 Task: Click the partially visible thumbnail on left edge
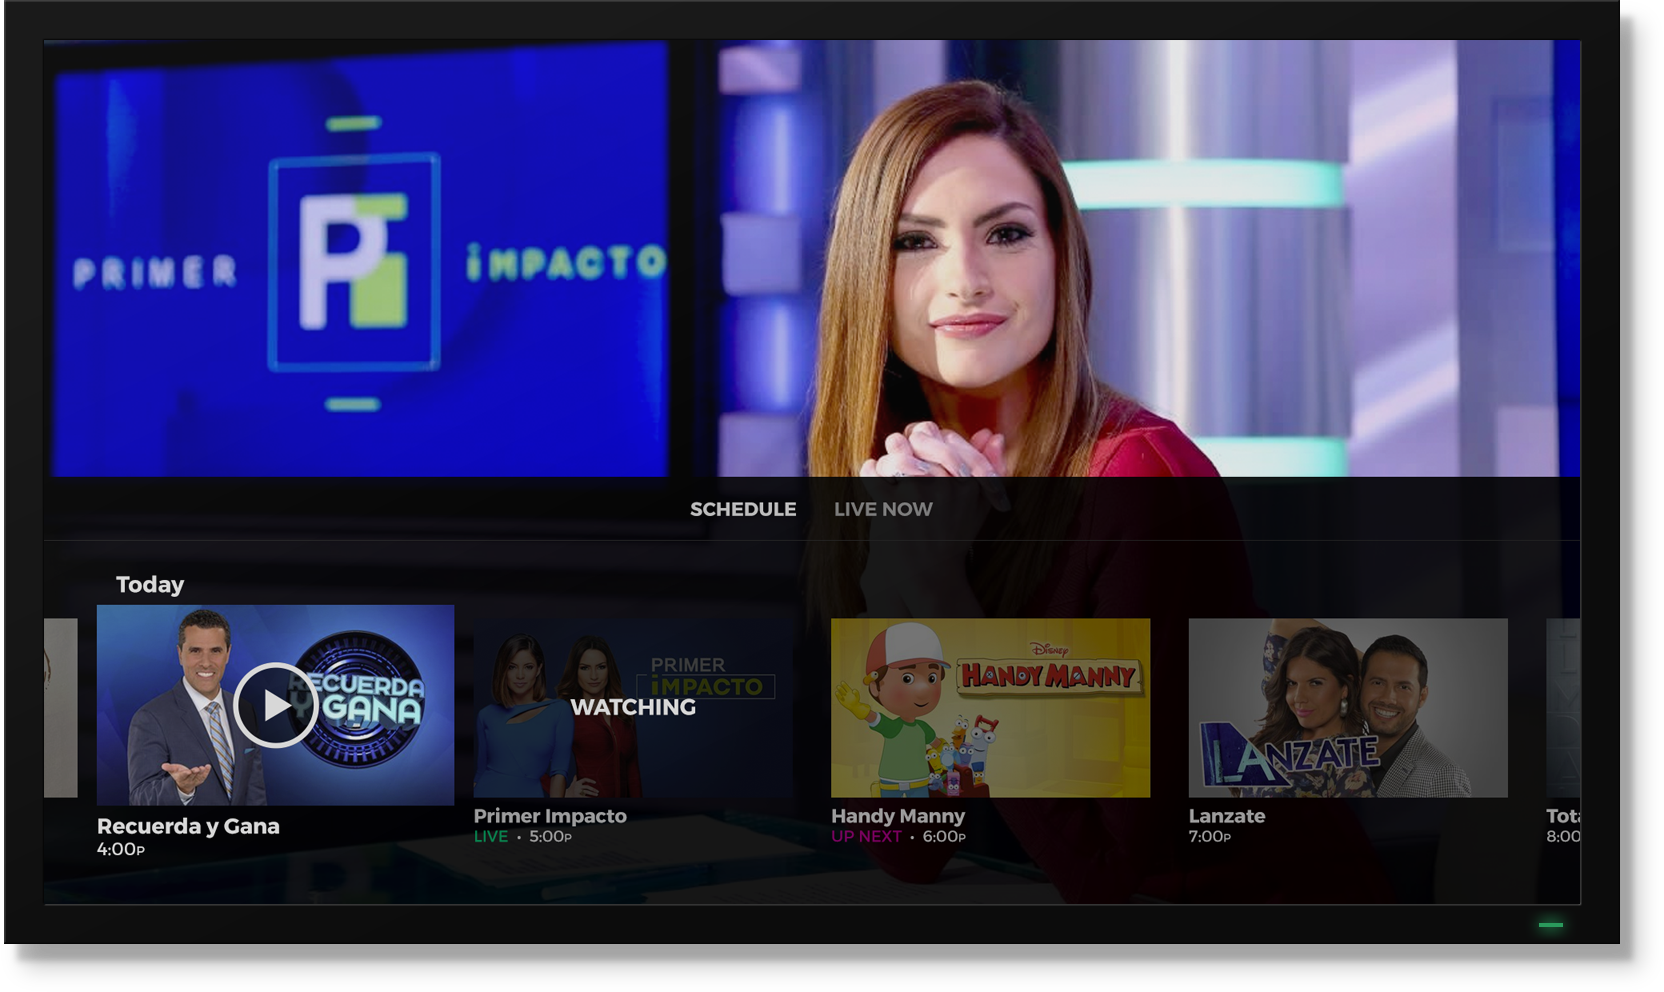pos(61,707)
